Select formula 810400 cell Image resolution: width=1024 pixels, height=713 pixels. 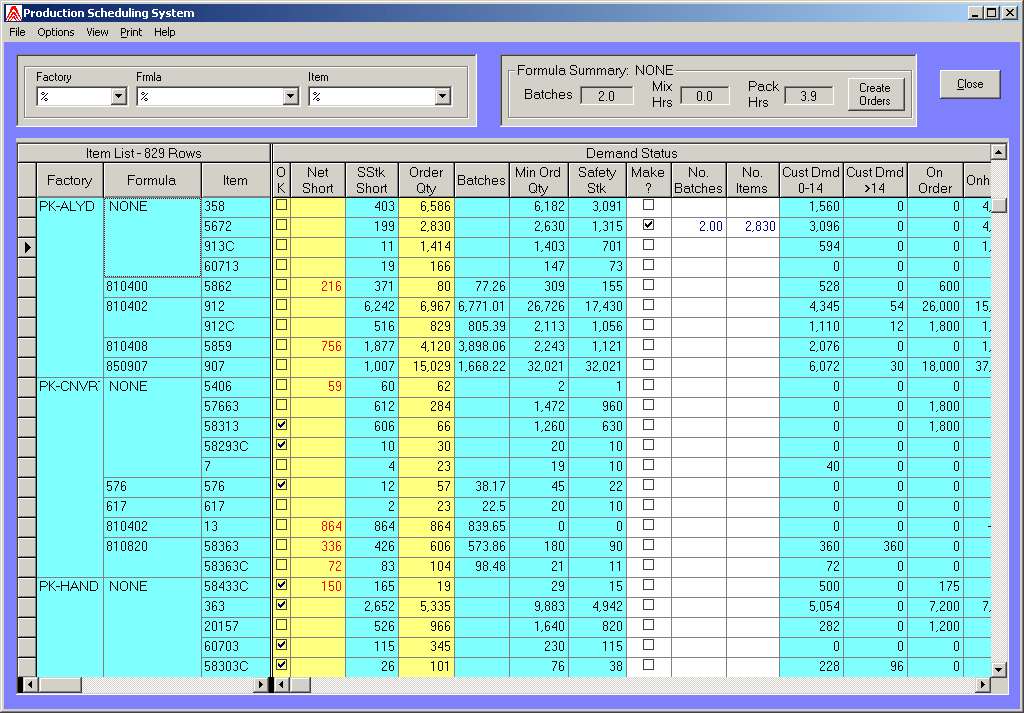point(152,287)
